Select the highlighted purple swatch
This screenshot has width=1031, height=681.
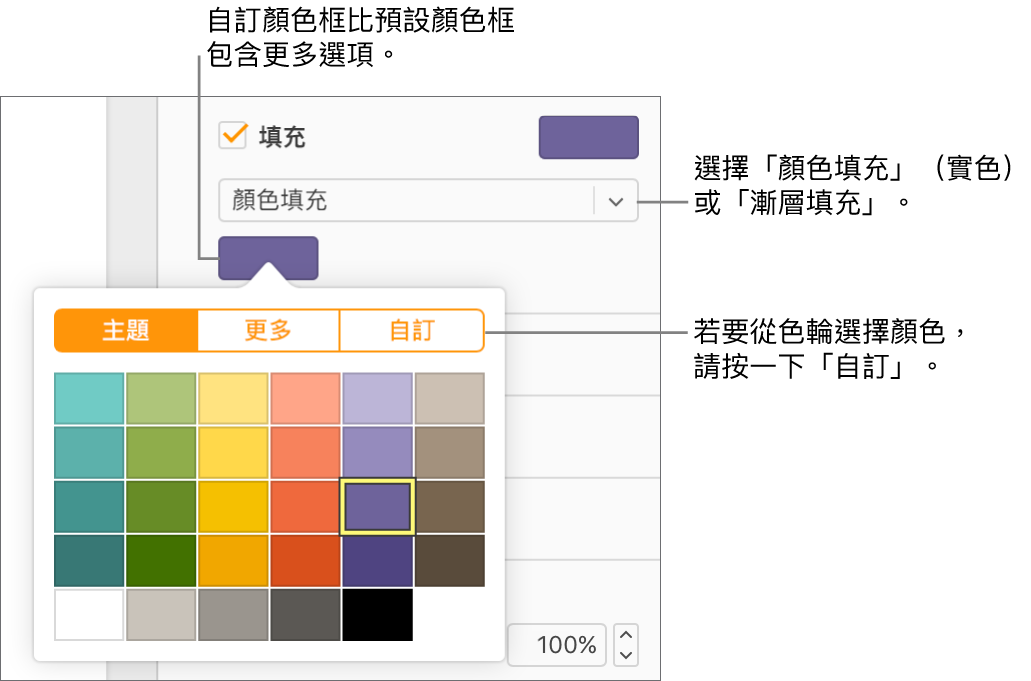coord(377,506)
